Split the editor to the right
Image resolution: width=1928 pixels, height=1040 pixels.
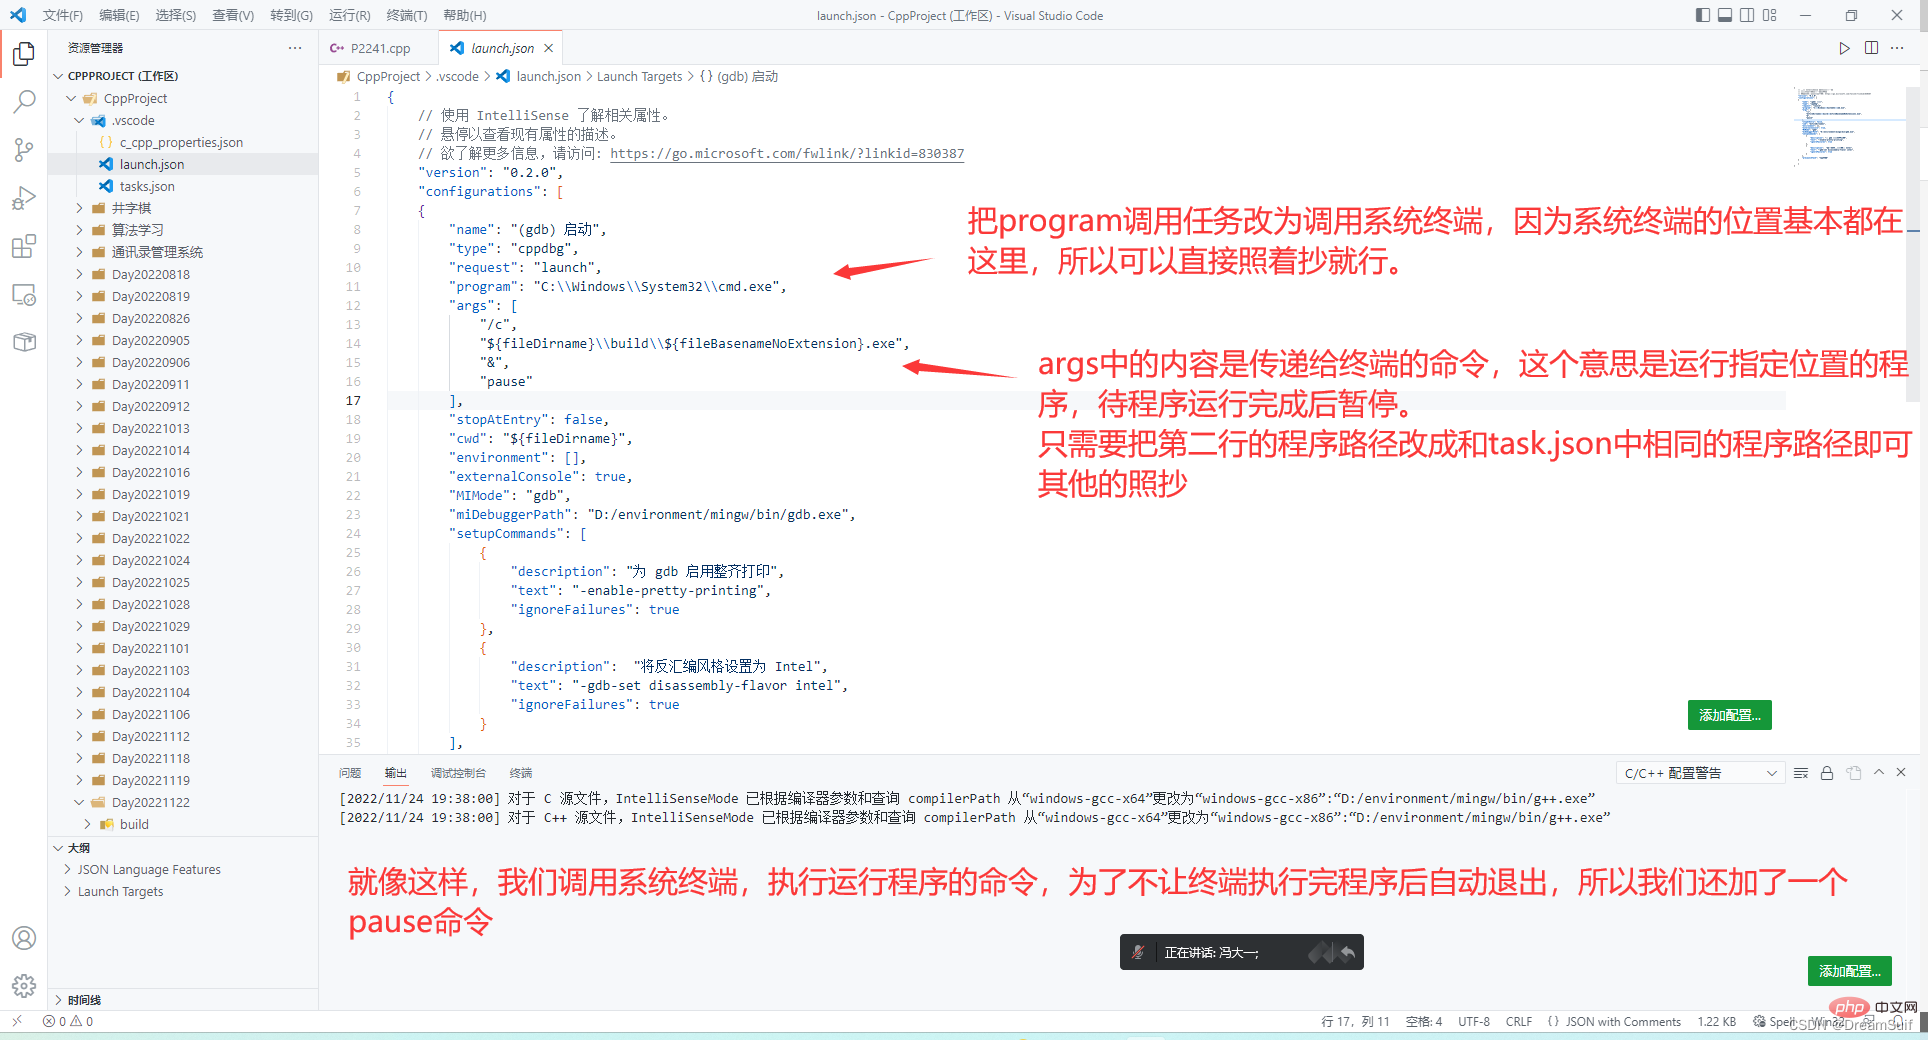tap(1871, 48)
